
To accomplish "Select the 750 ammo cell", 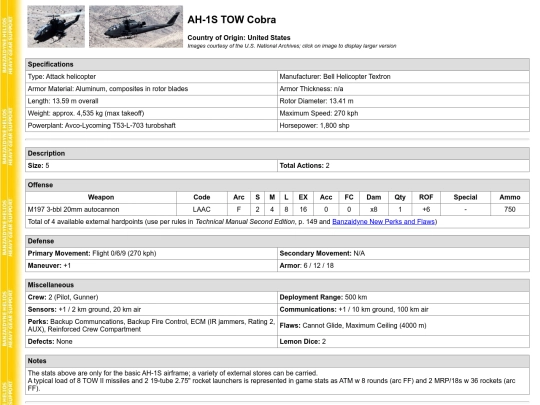I will 510,209.
